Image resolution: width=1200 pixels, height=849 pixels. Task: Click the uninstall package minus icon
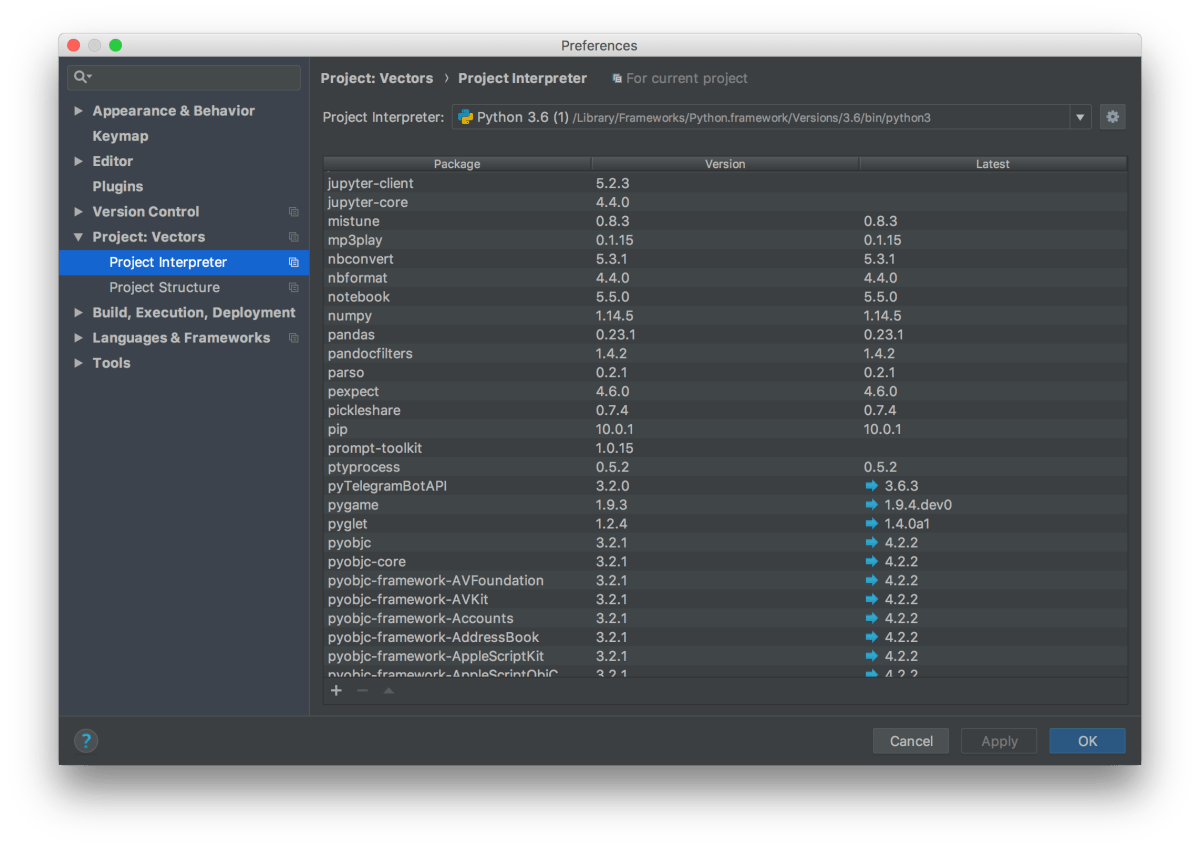(362, 690)
